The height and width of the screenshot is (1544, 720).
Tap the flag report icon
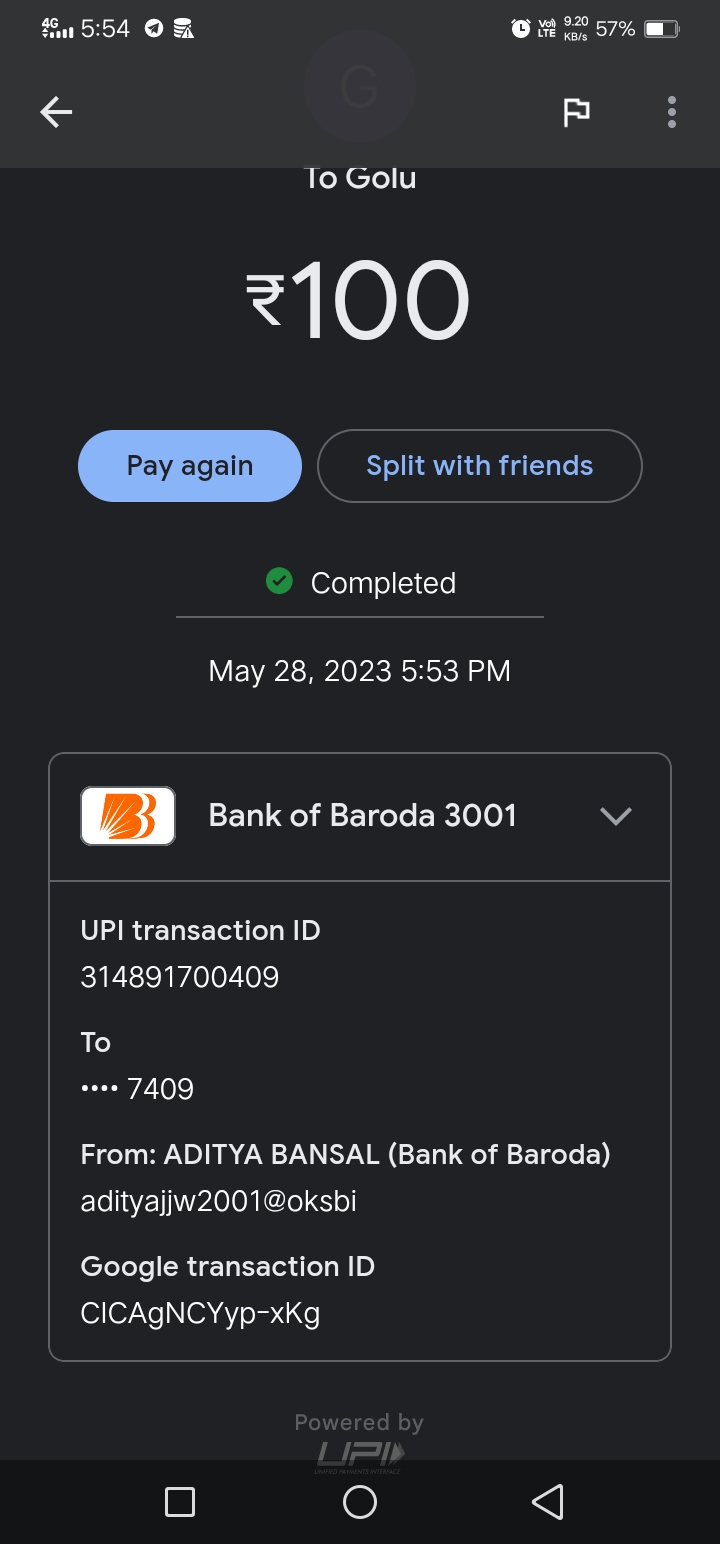pyautogui.click(x=576, y=112)
